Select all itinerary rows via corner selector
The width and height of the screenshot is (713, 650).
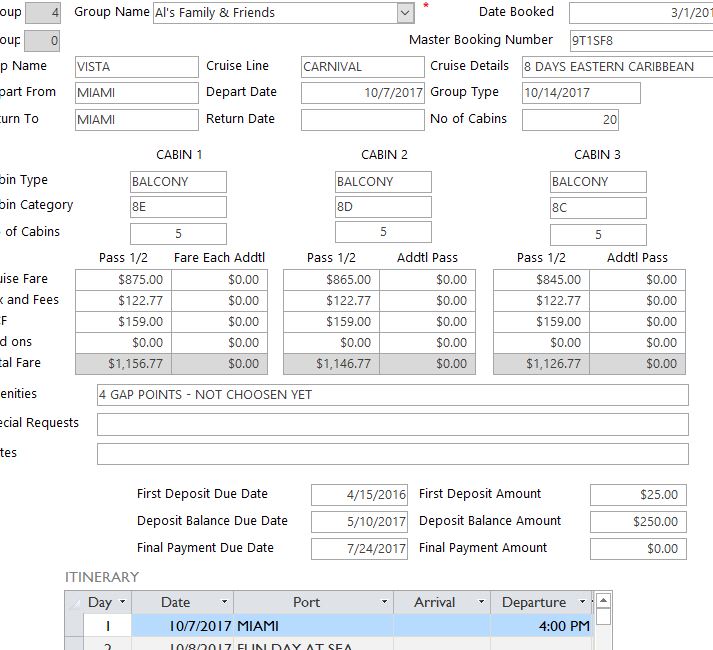coord(74,602)
